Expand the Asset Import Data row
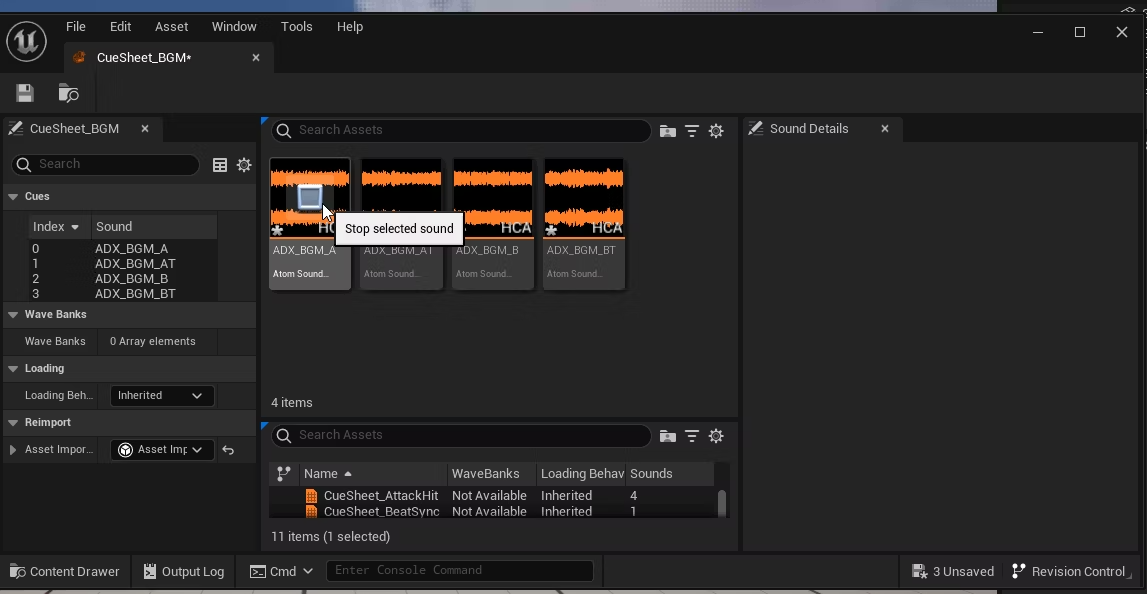This screenshot has height=594, width=1147. (13, 450)
